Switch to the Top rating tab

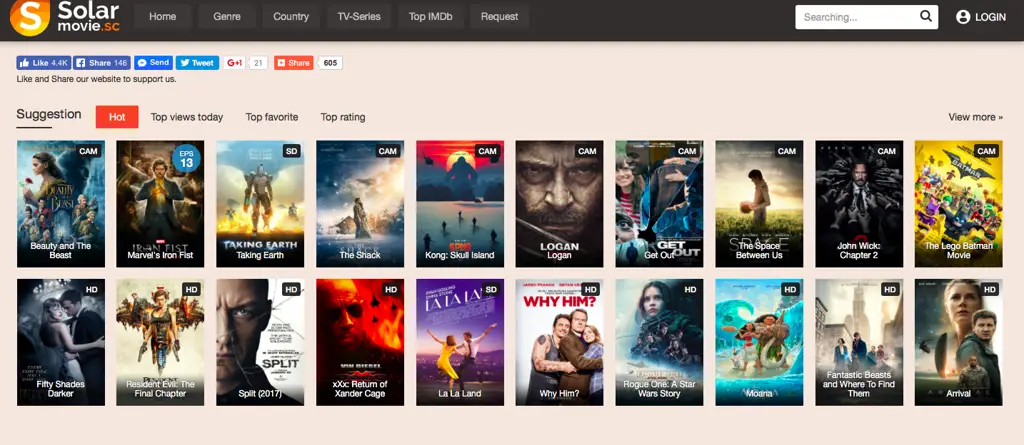(343, 117)
